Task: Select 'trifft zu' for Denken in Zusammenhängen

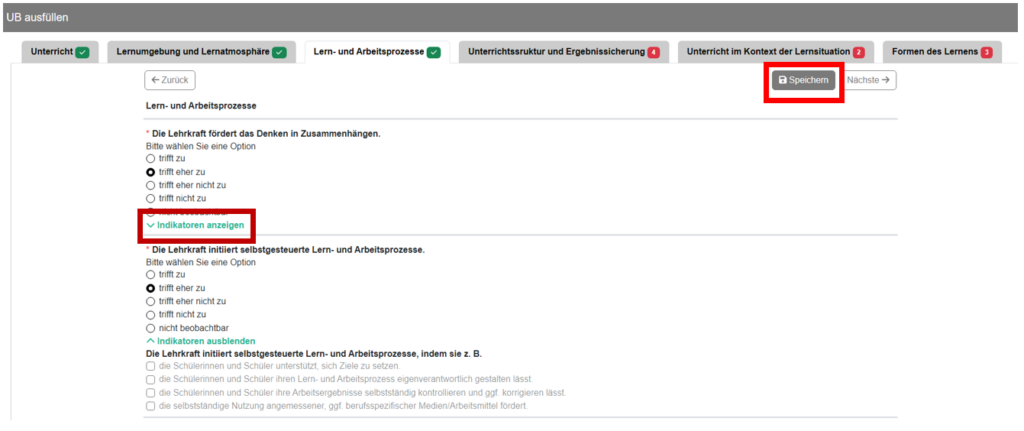Action: [x=151, y=158]
